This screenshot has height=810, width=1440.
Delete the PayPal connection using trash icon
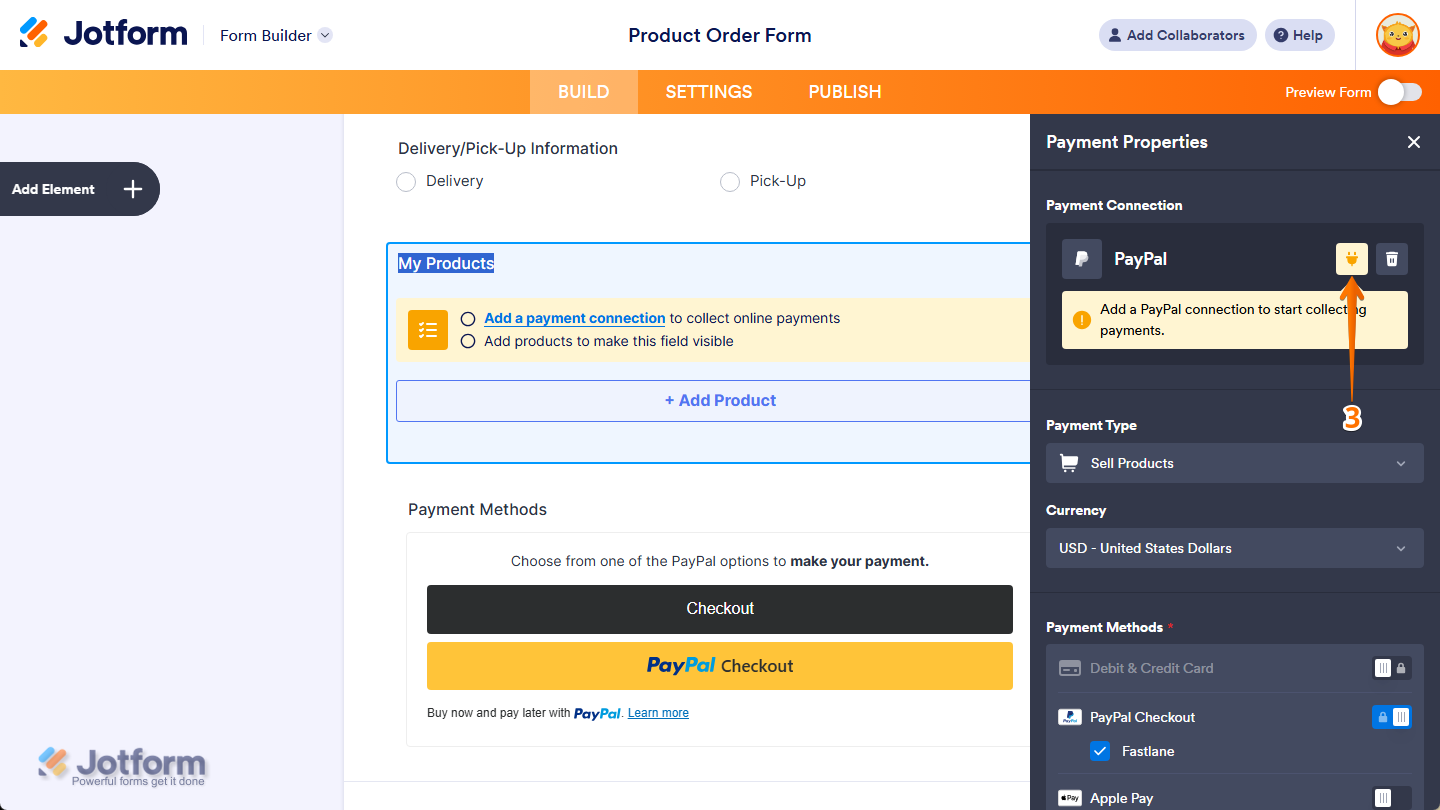pos(1391,258)
